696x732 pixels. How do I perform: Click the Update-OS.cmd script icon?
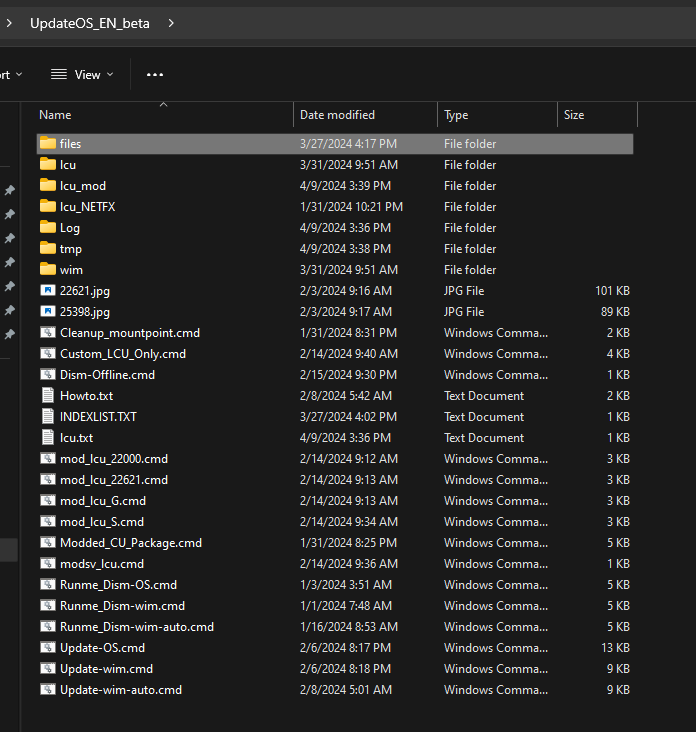point(48,648)
